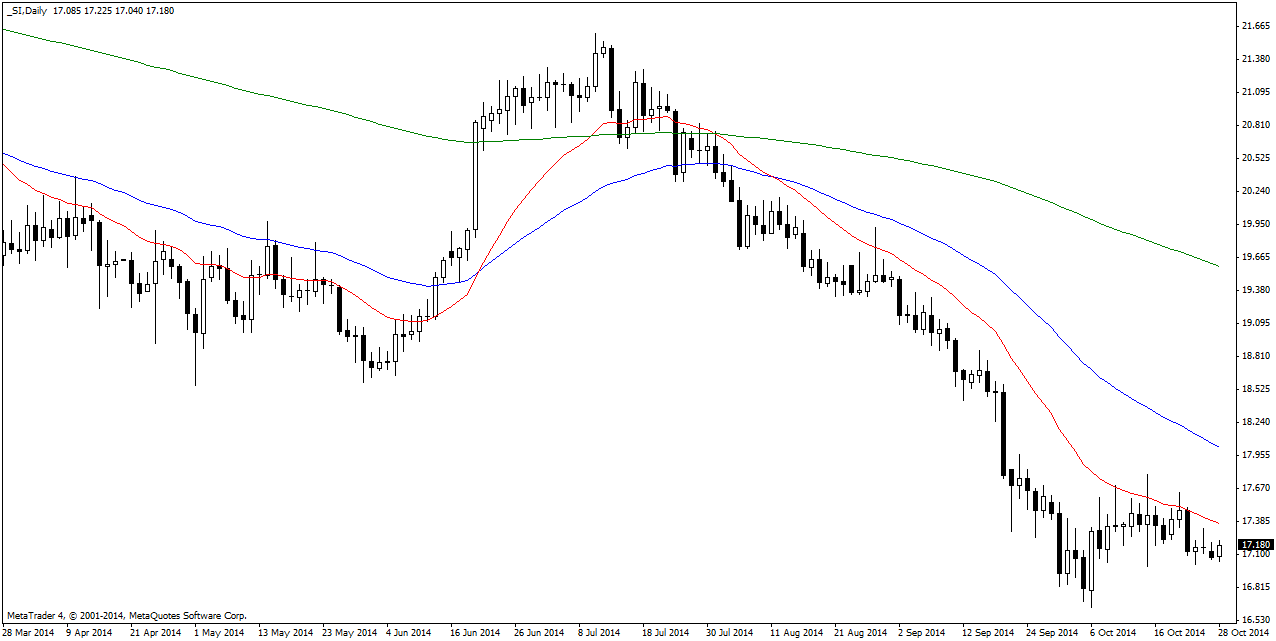Click the 21.665 price axis label
The height and width of the screenshot is (641, 1276).
(x=1254, y=26)
